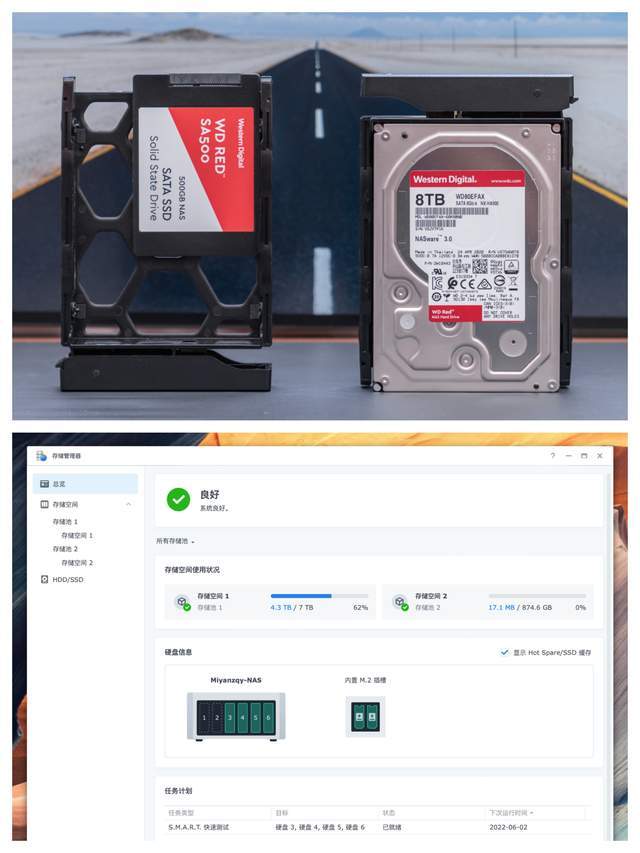The width and height of the screenshot is (640, 853).
Task: Select drive bay 4 in NAS diagram
Action: click(x=243, y=718)
